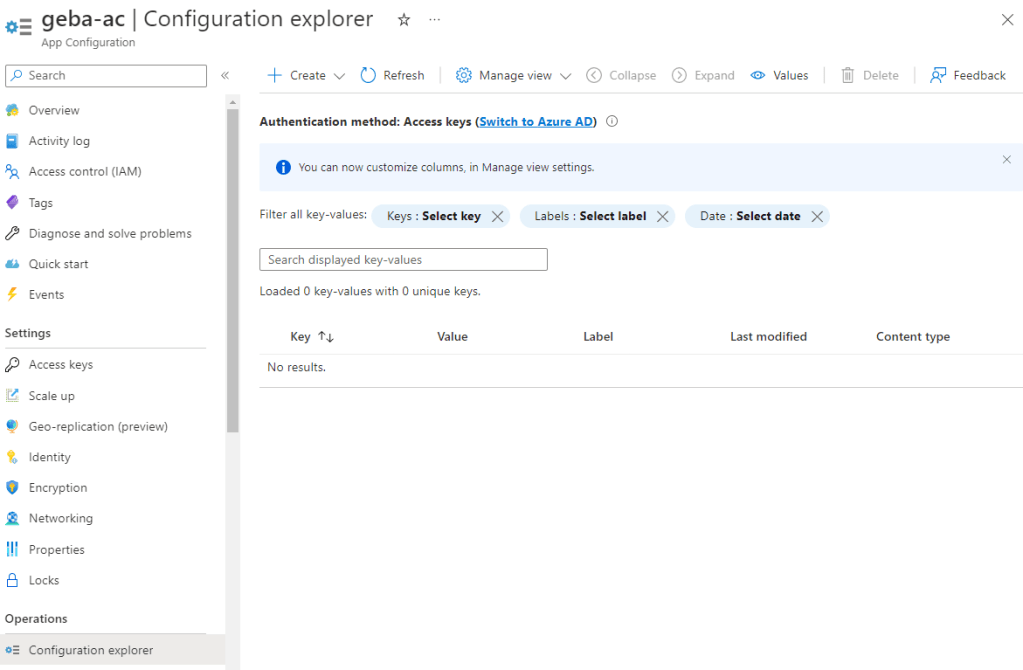This screenshot has width=1023, height=670.
Task: Open the Manage view dropdown
Action: [565, 76]
